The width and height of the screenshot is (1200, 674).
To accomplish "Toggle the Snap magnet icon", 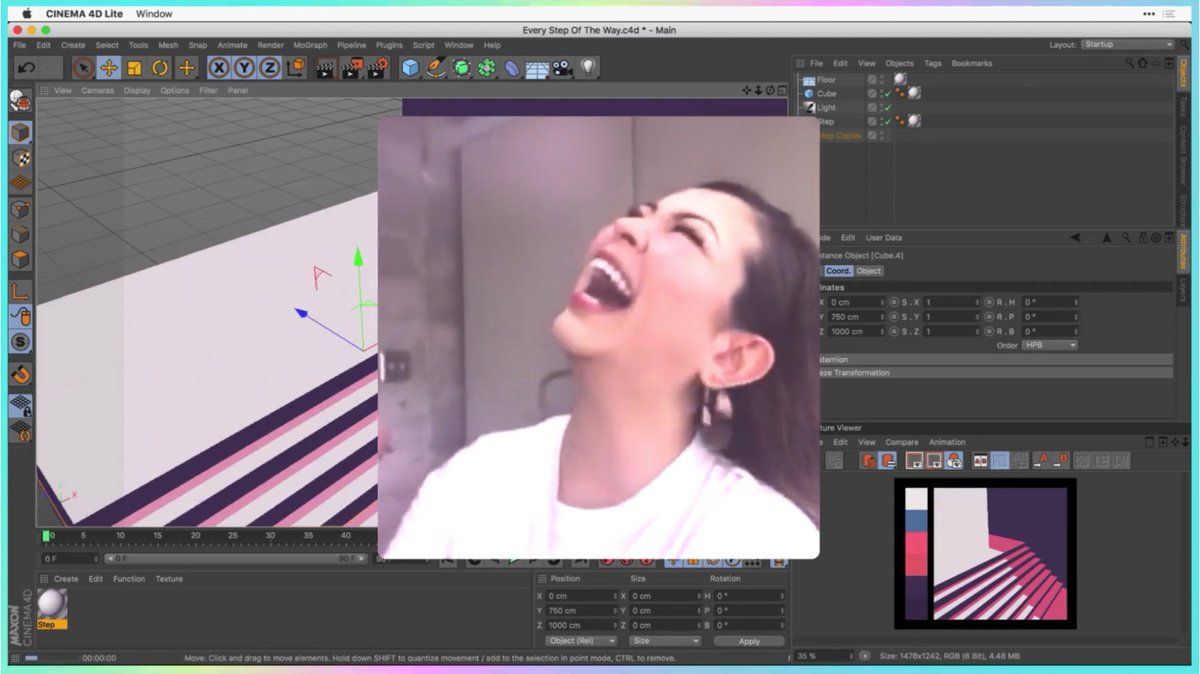I will tap(20, 374).
